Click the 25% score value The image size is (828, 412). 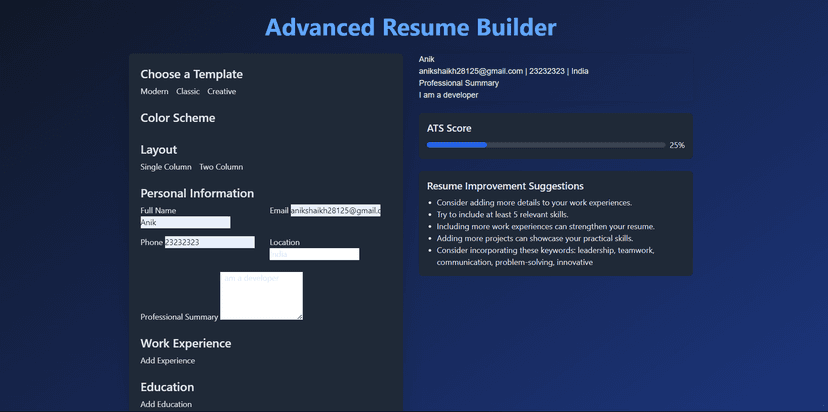point(677,145)
